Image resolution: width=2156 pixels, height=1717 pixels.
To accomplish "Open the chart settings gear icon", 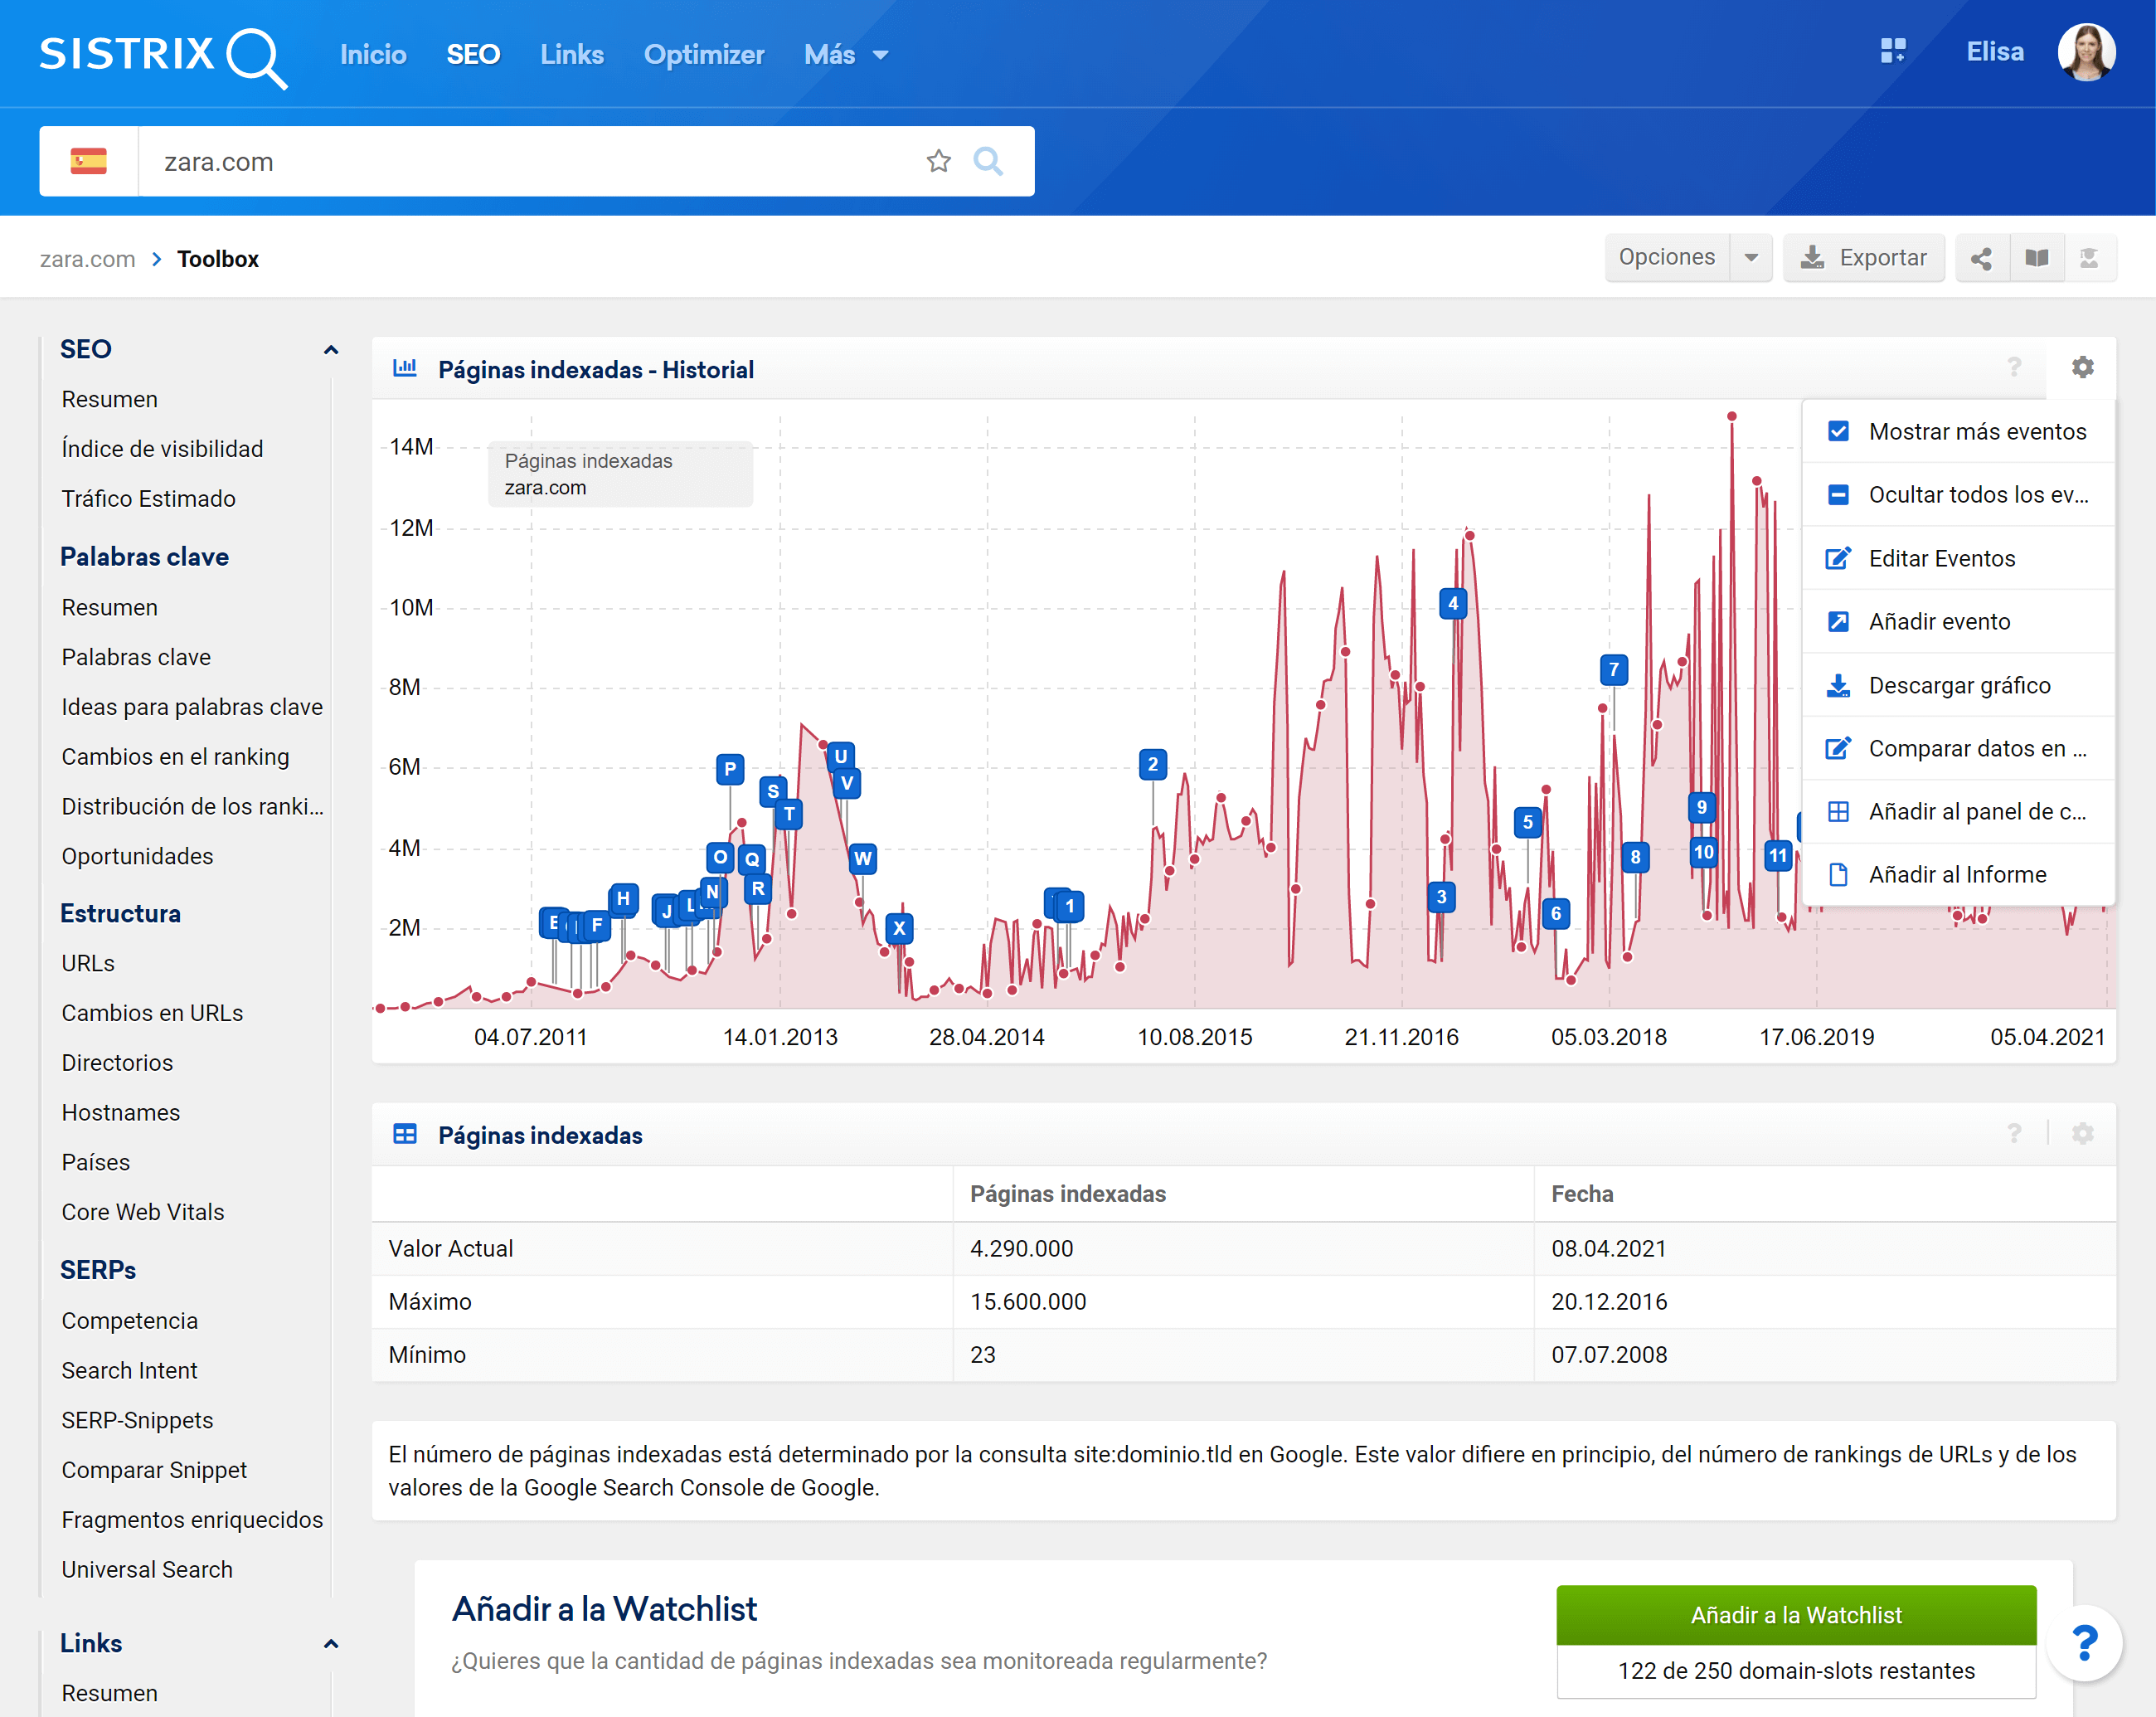I will (2082, 368).
